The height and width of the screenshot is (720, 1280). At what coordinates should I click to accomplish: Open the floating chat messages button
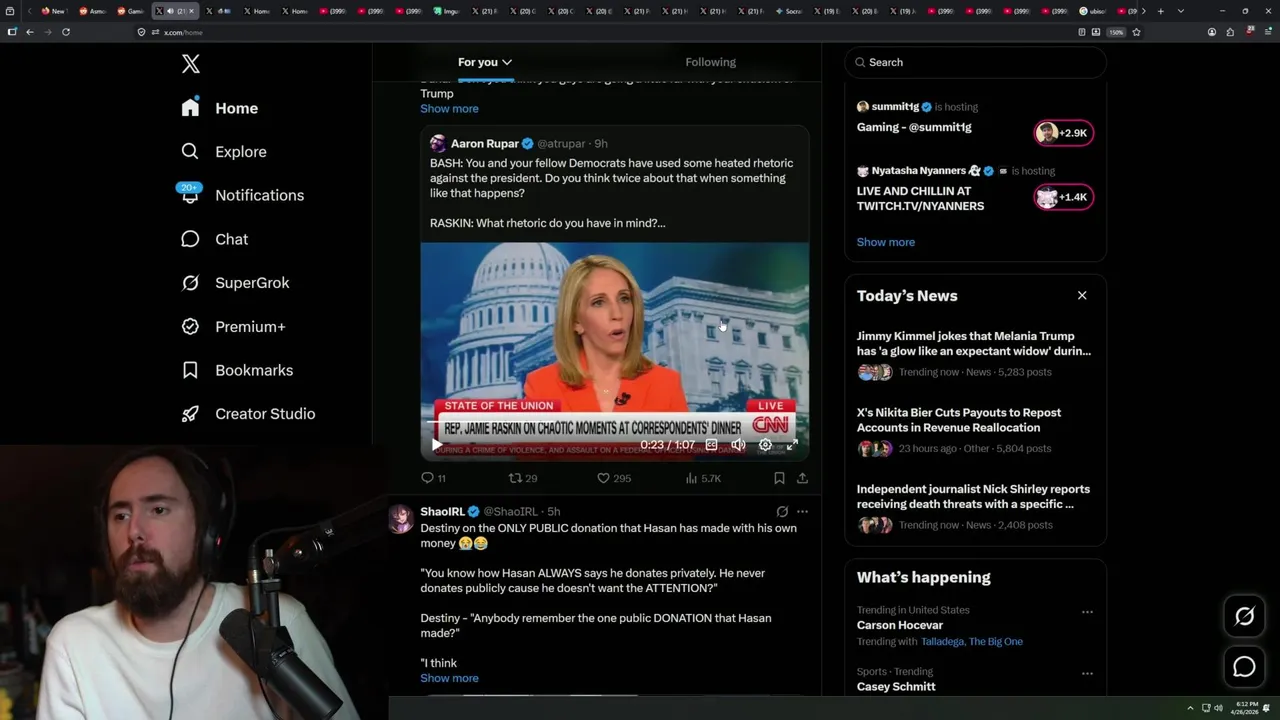(1244, 667)
